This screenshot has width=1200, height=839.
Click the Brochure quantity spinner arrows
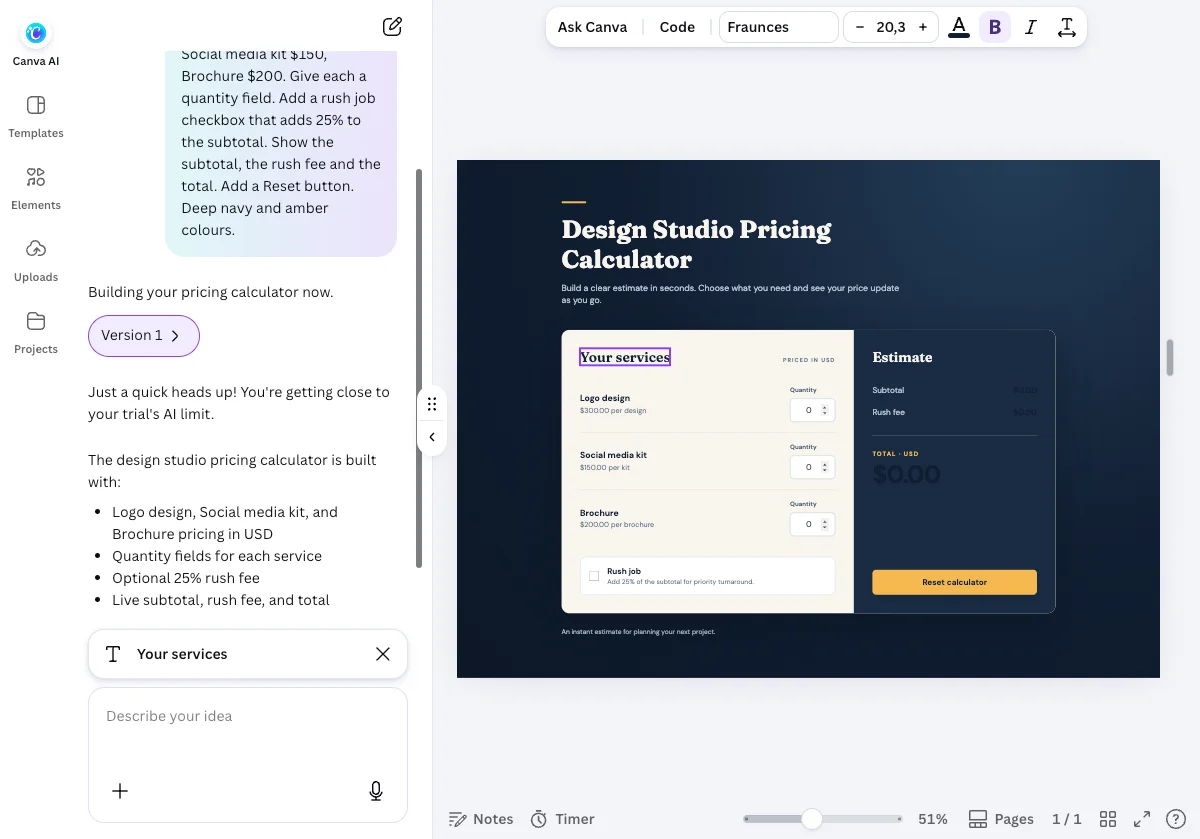click(x=825, y=524)
